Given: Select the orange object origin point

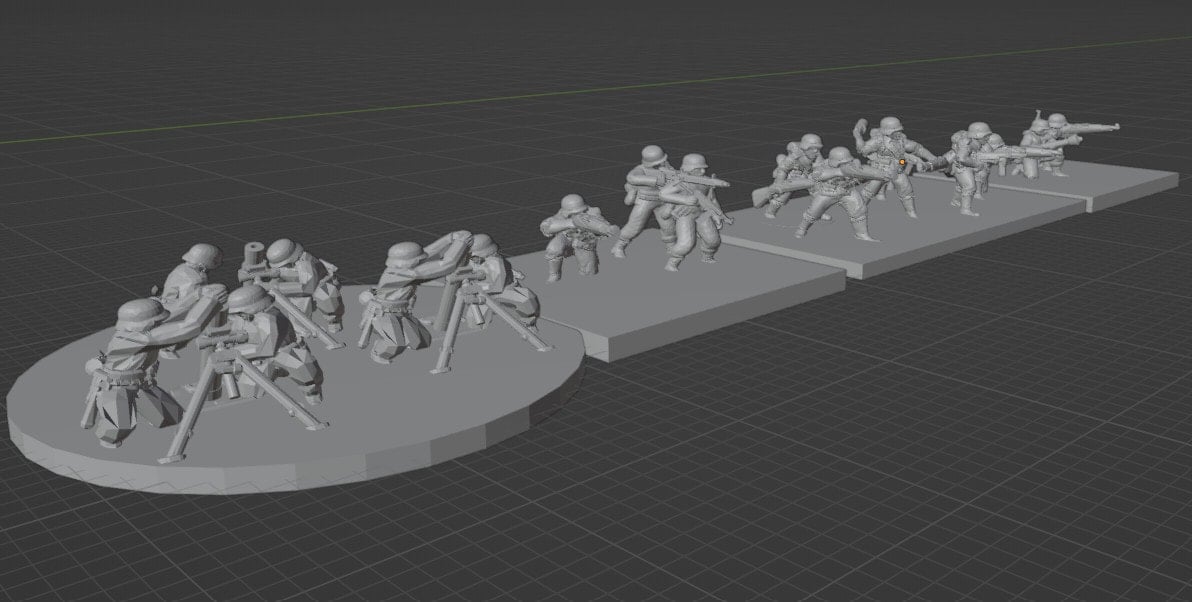Looking at the screenshot, I should point(901,162).
